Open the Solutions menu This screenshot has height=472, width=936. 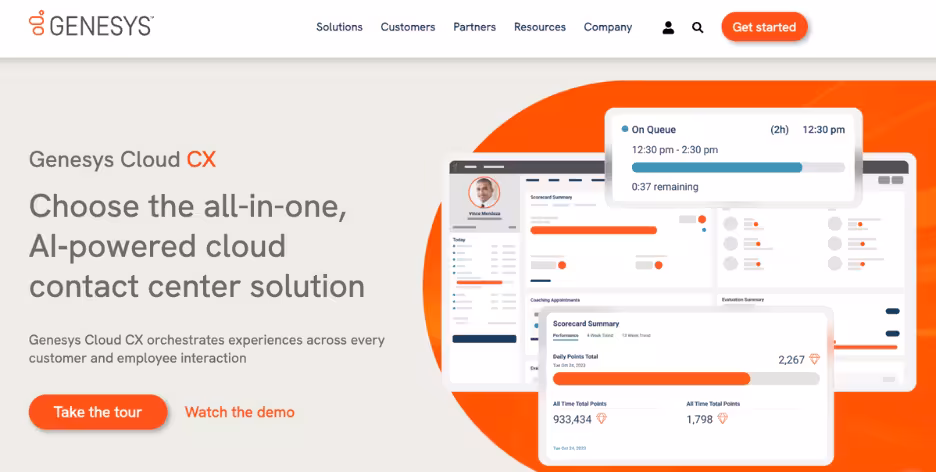coord(339,27)
